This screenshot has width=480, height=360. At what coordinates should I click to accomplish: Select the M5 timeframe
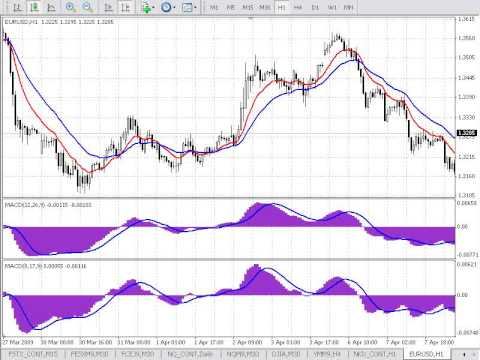[x=230, y=7]
